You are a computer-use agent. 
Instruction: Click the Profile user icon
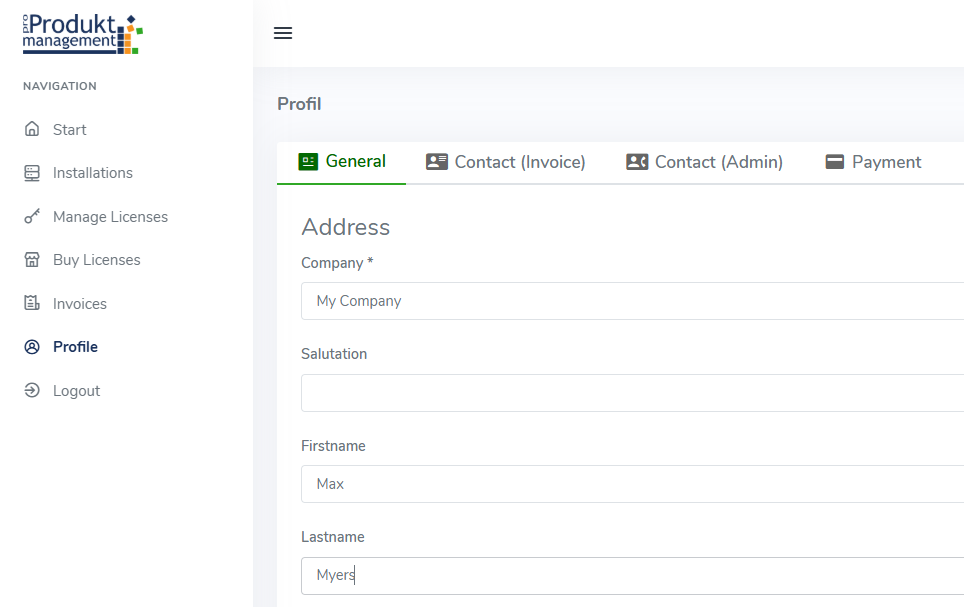[32, 347]
